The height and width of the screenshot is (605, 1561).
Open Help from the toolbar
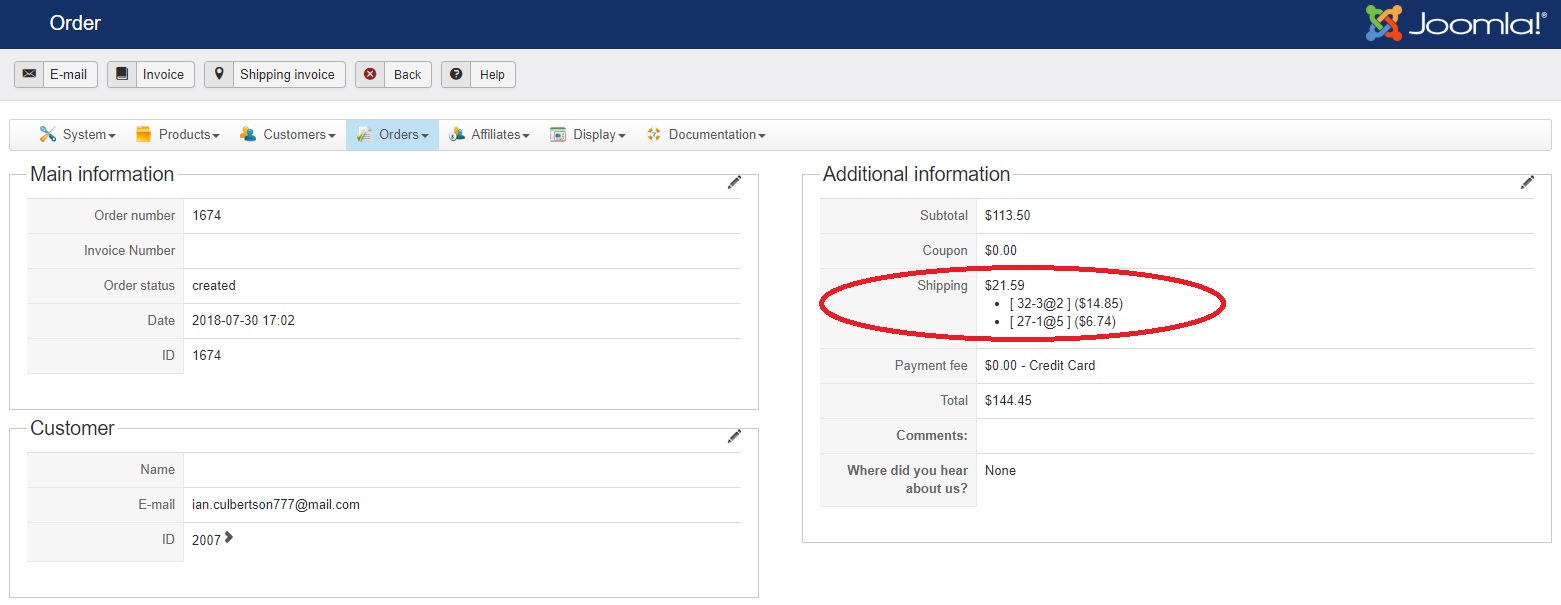click(x=478, y=74)
